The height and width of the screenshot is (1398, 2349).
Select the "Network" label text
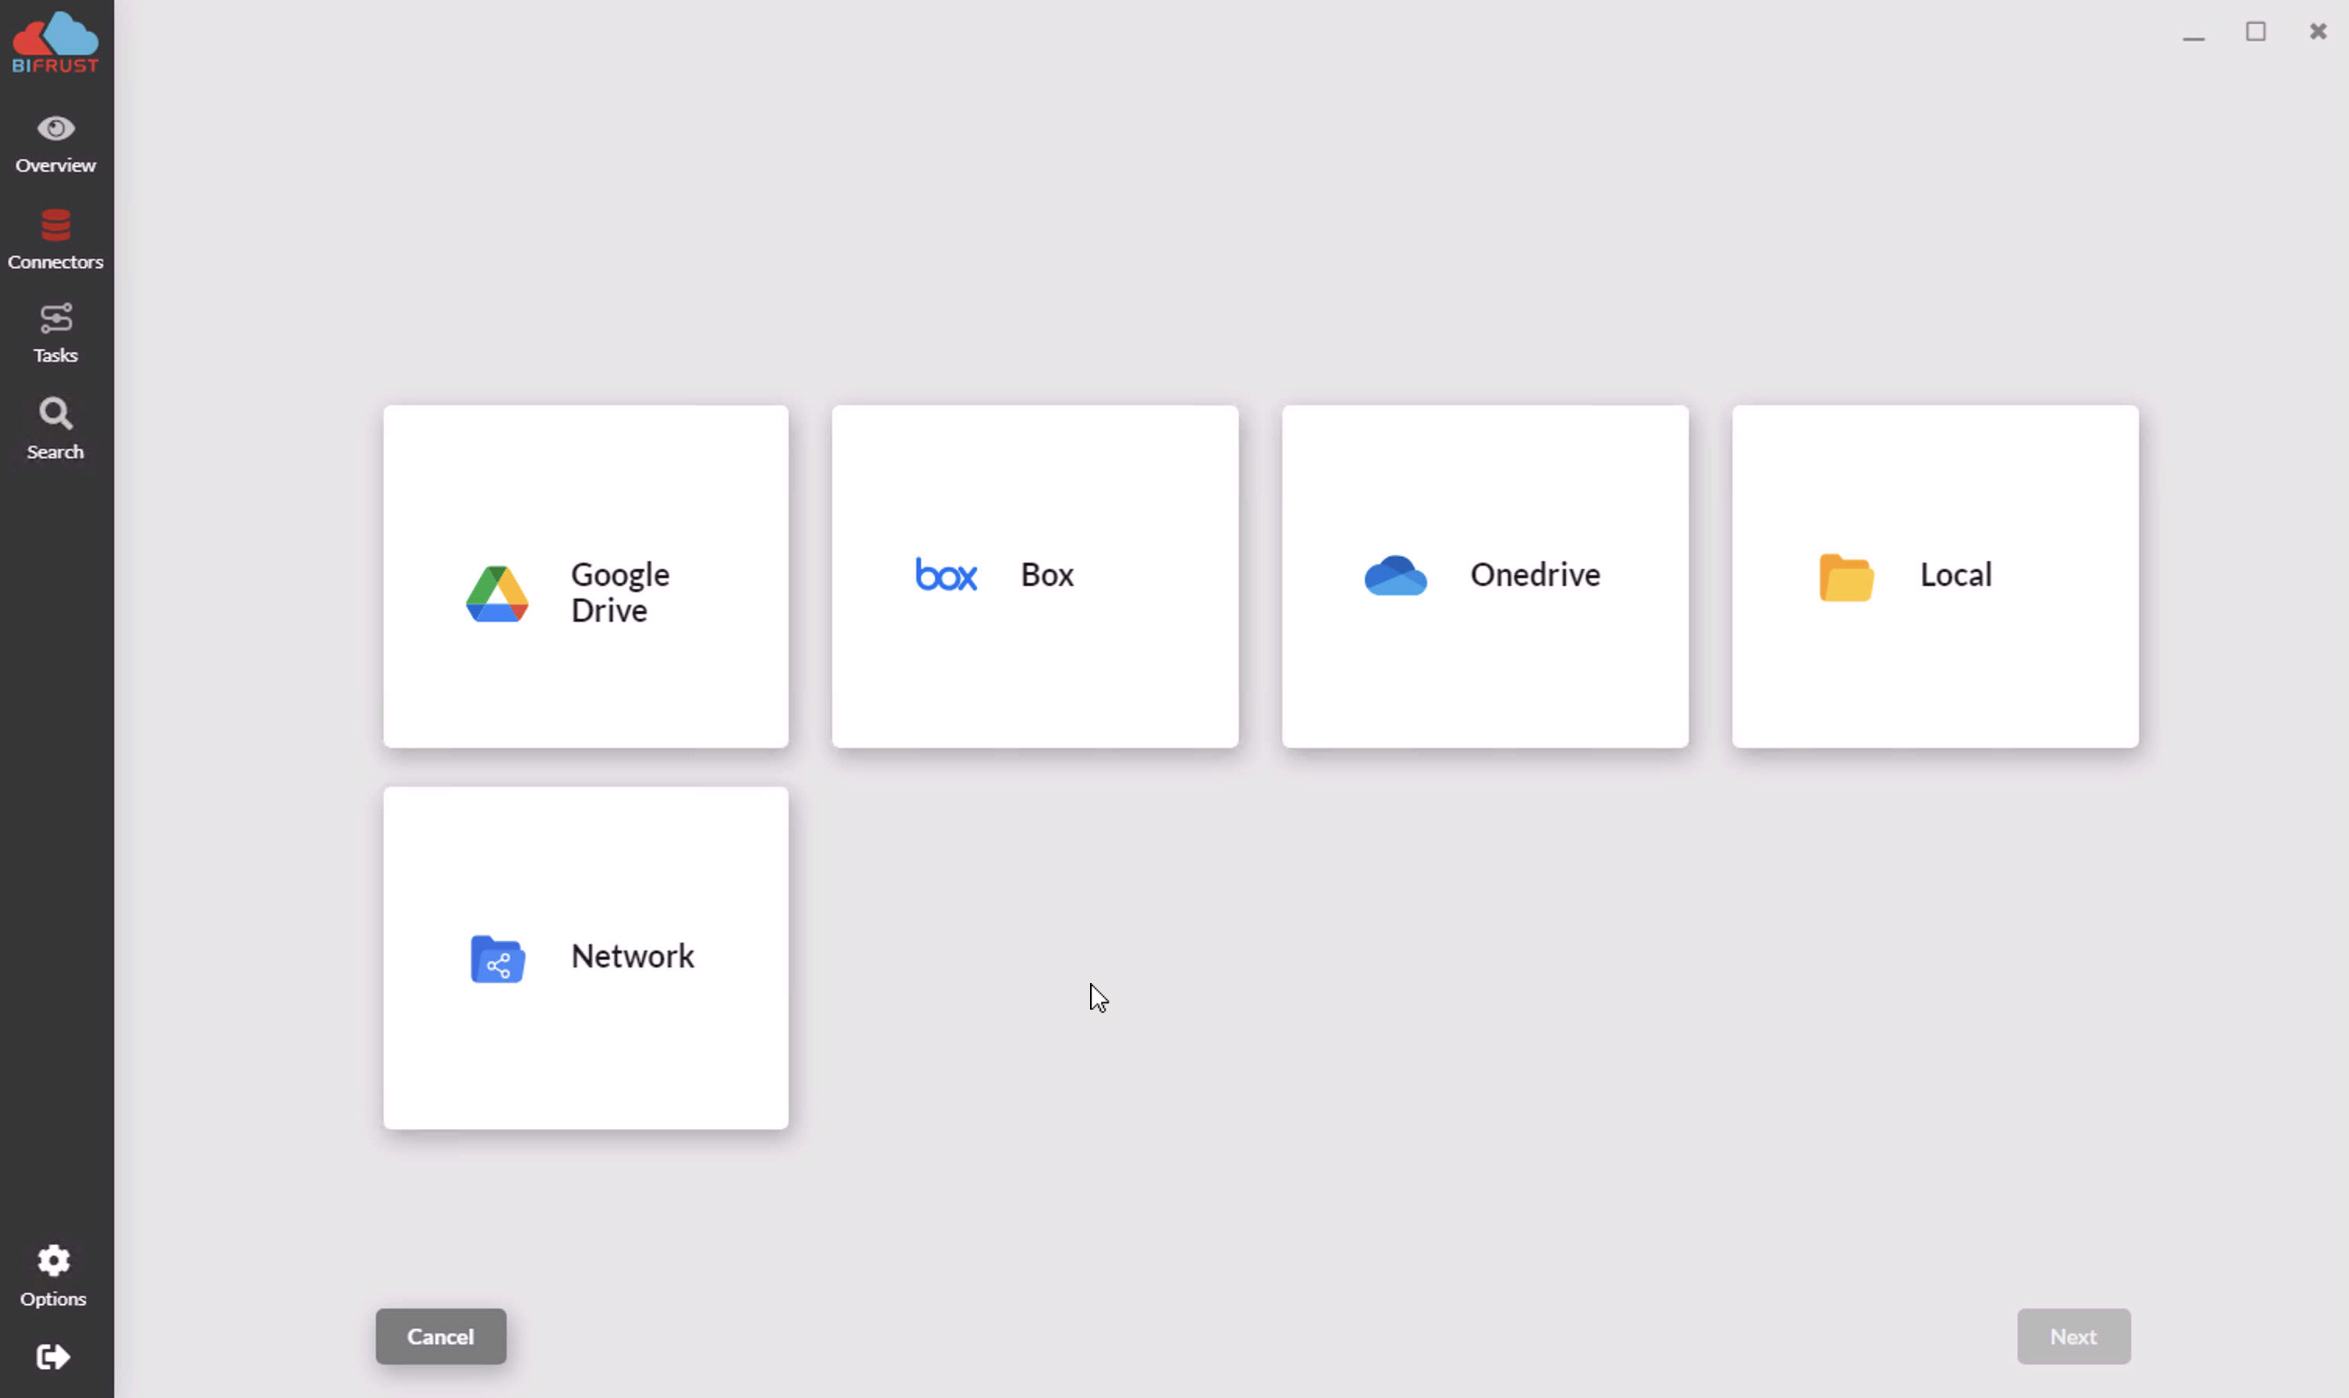tap(632, 956)
